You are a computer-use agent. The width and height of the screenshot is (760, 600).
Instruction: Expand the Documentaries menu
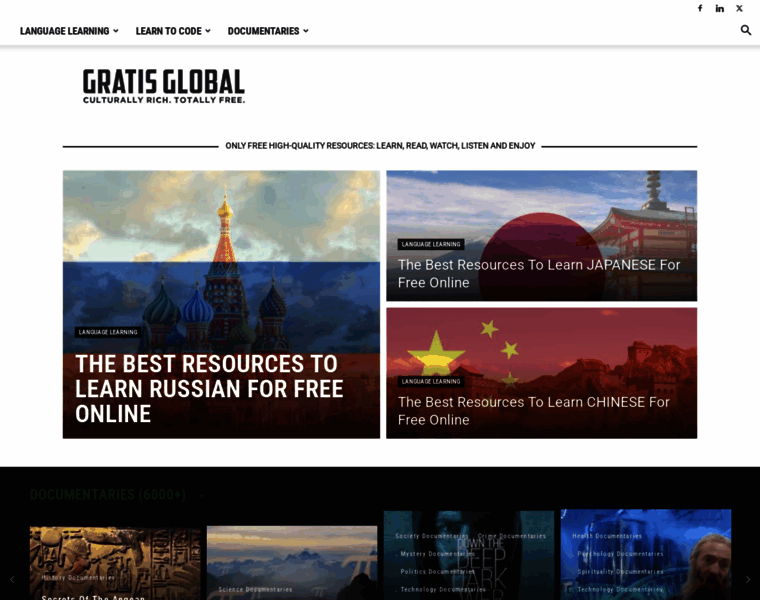pyautogui.click(x=268, y=31)
